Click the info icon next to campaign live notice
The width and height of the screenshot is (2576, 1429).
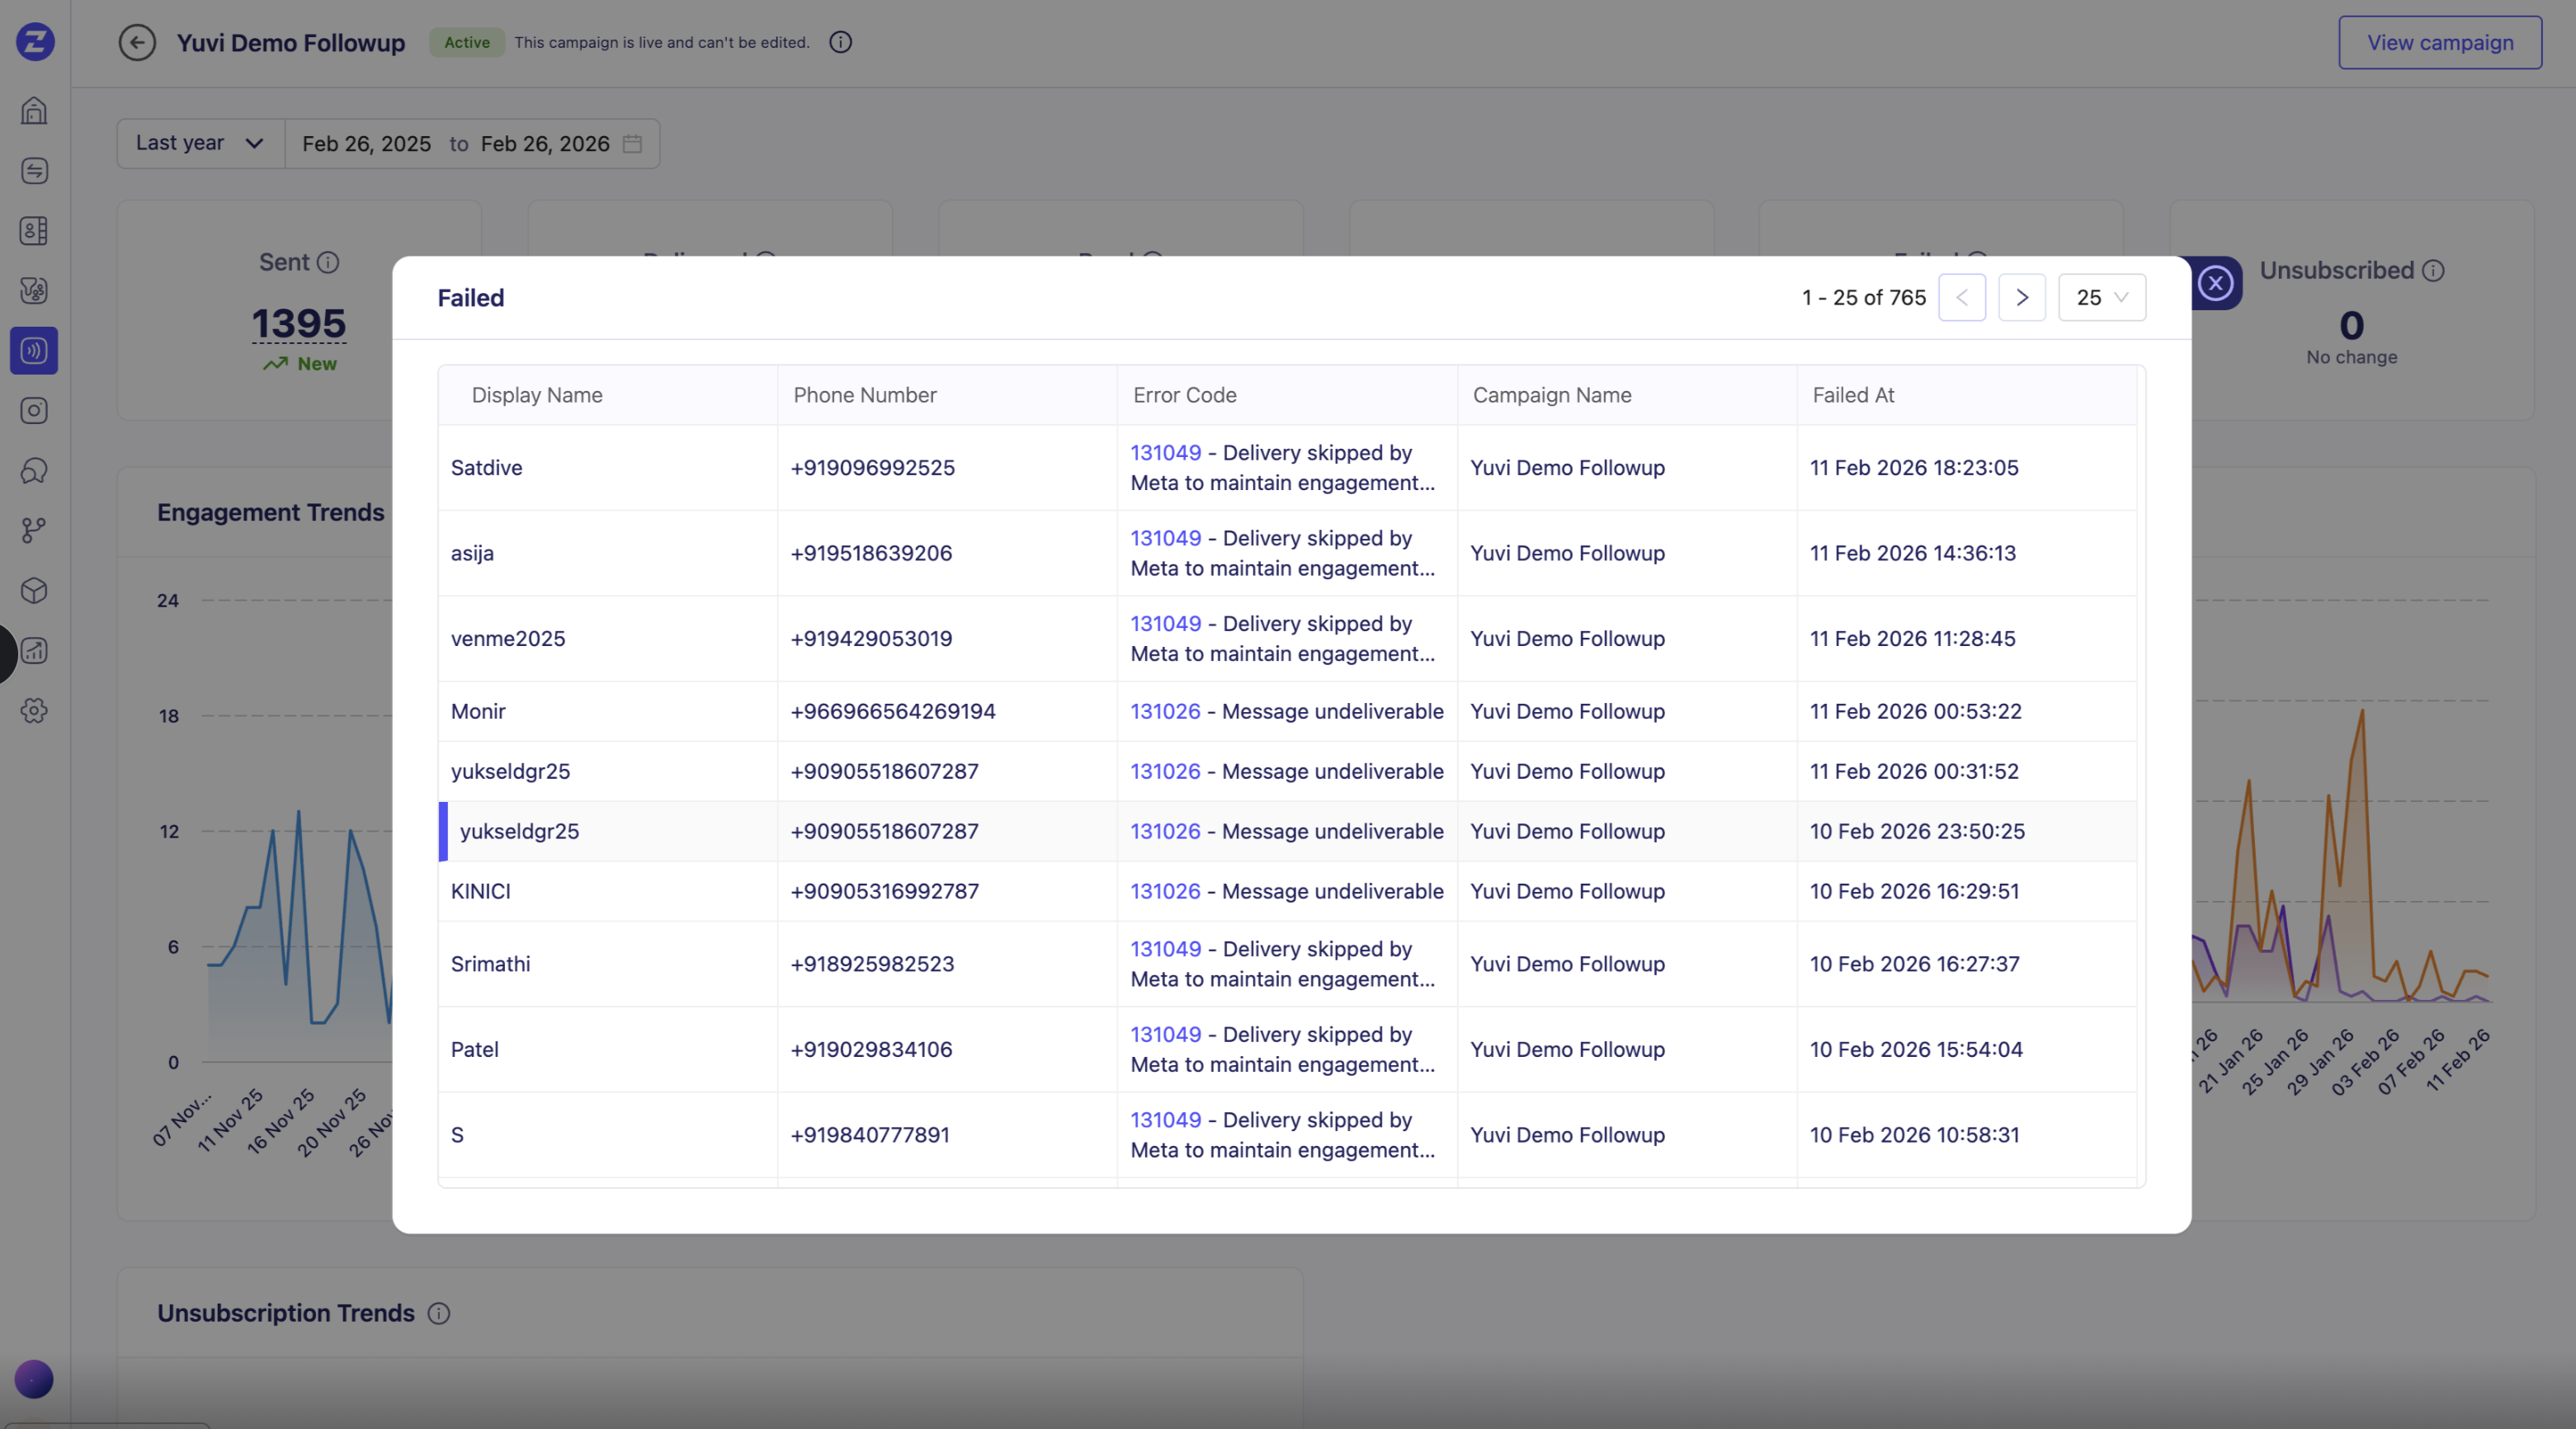point(840,42)
